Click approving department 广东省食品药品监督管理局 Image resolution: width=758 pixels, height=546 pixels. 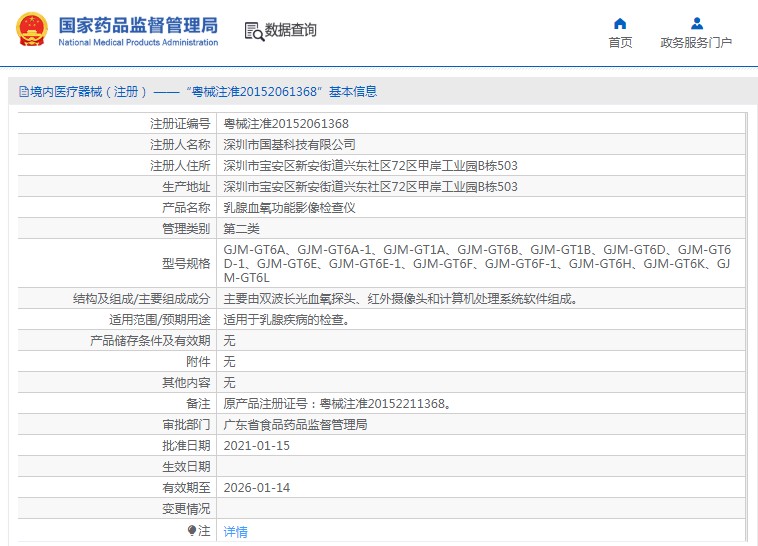point(295,425)
